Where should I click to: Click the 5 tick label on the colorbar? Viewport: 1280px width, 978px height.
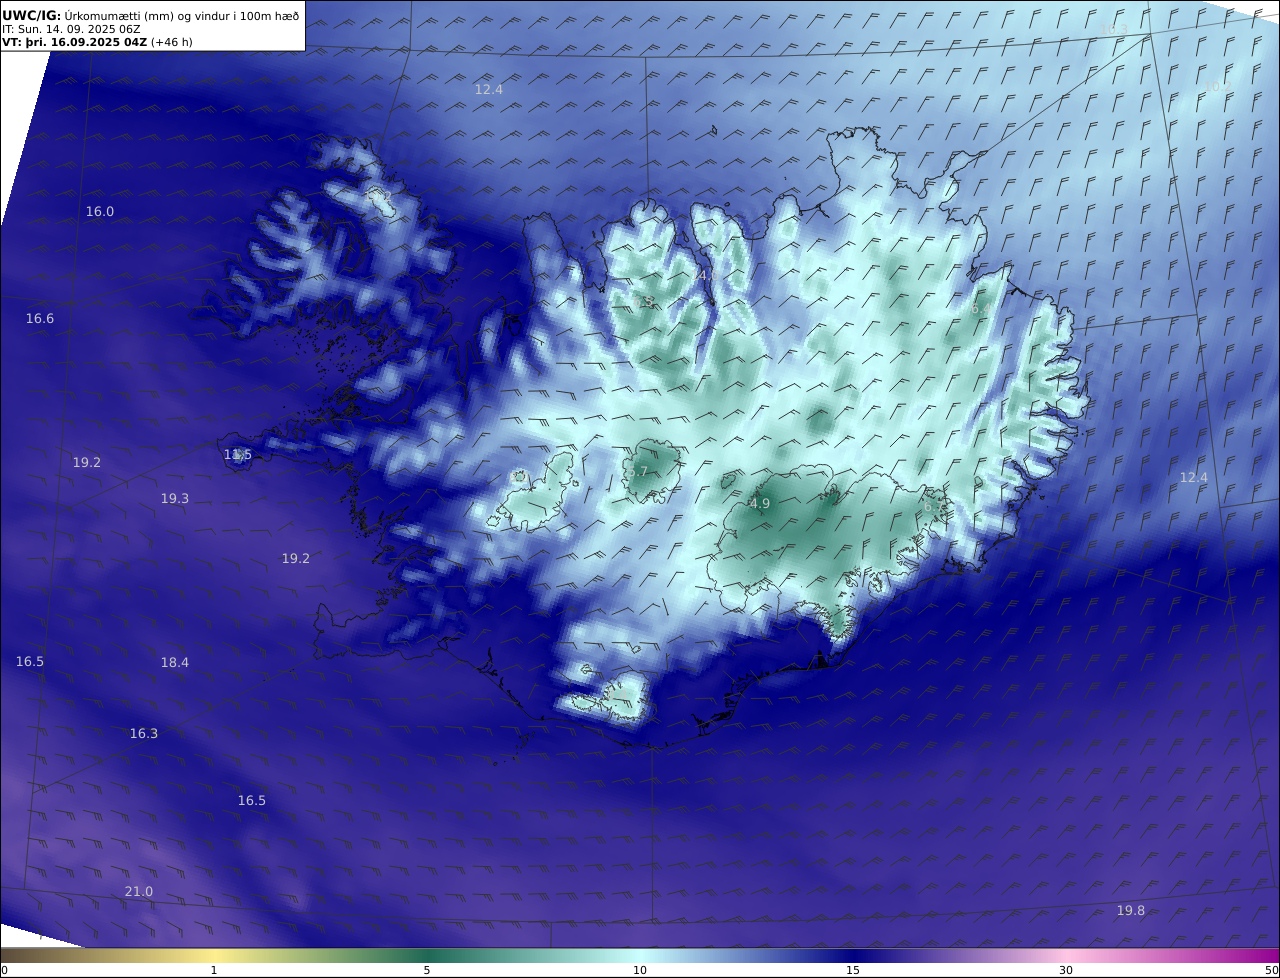[427, 970]
